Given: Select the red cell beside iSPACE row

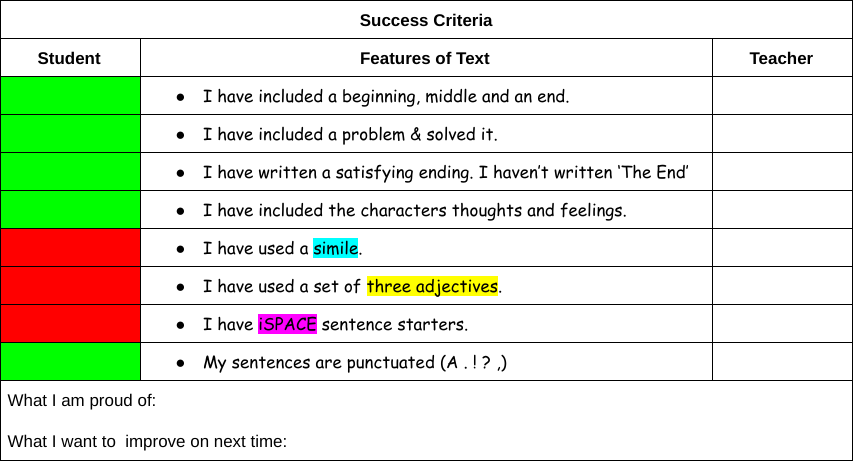Looking at the screenshot, I should [70, 324].
